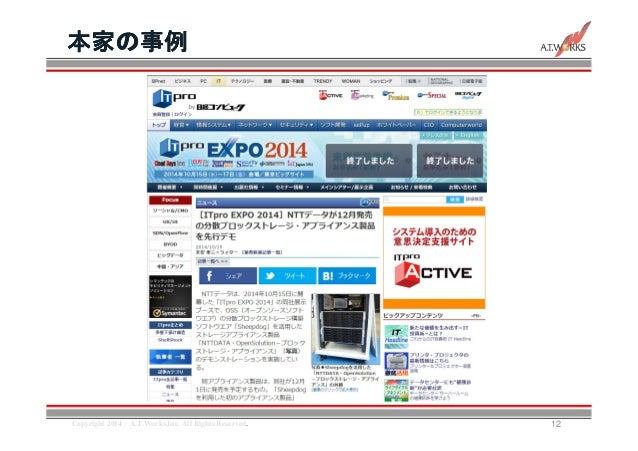Click the ログイン link below the logo

183,114
